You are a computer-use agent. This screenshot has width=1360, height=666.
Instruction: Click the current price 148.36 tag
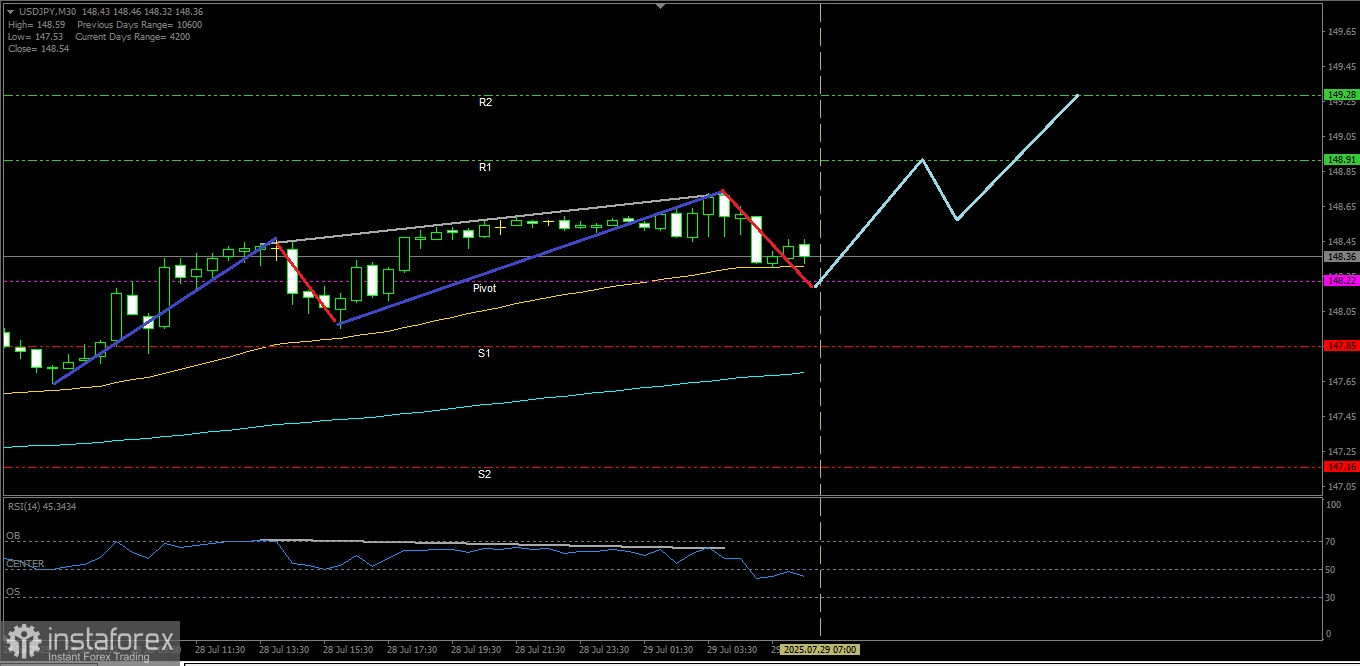point(1341,256)
